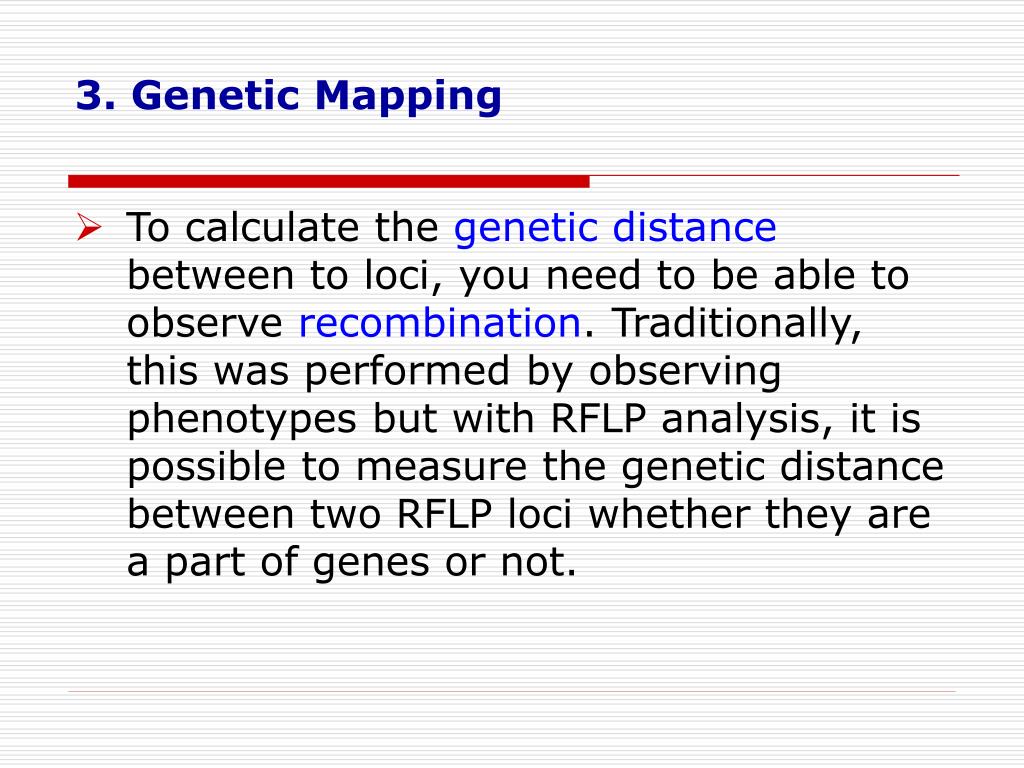Click the red arrow bullet icon
Viewport: 1024px width, 768px height.
pyautogui.click(x=89, y=227)
